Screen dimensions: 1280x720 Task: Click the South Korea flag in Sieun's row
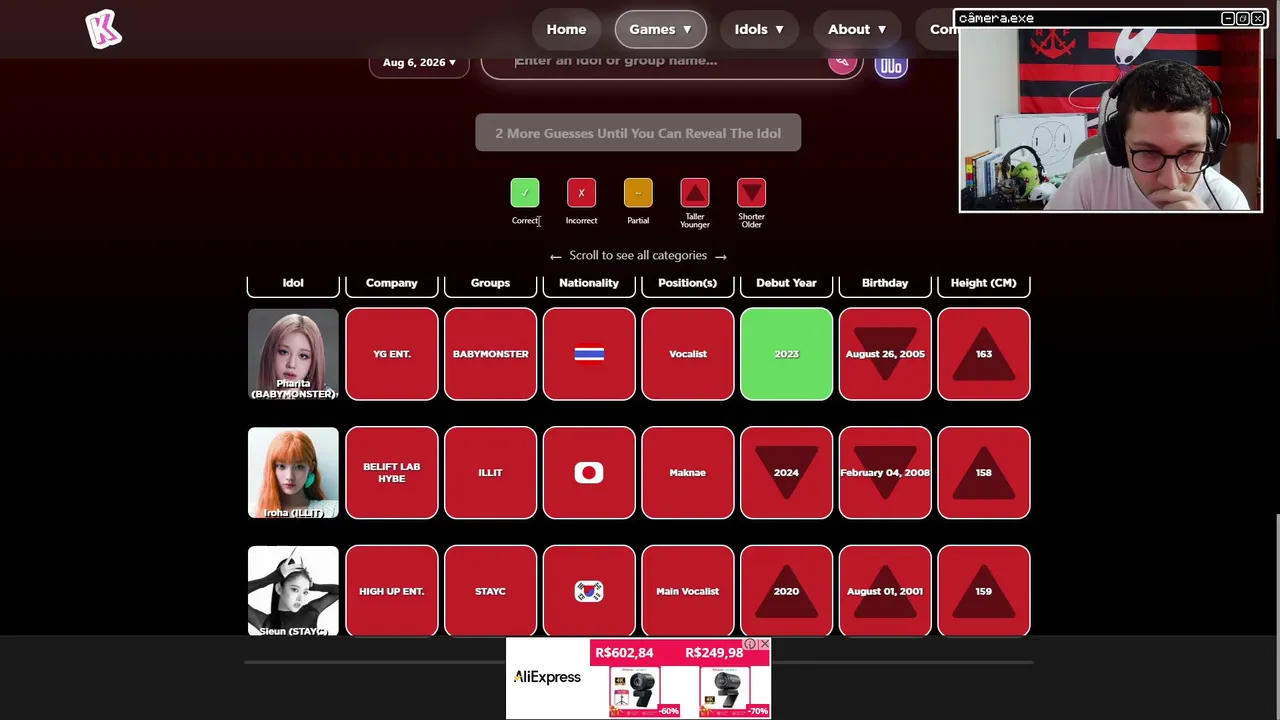tap(589, 591)
